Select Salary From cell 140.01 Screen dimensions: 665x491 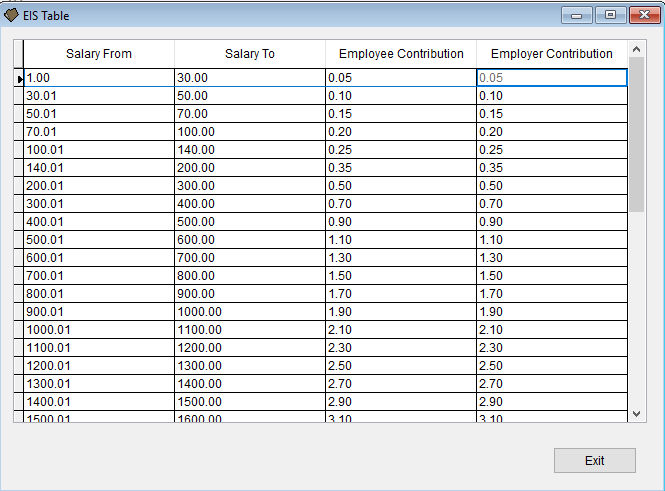[99, 168]
